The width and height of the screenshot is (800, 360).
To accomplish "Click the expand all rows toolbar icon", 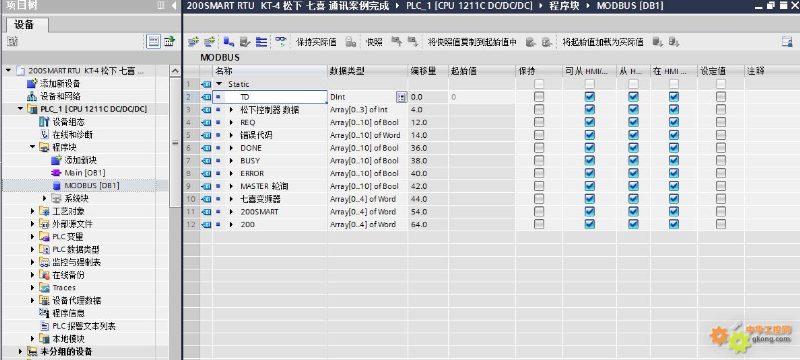I will 262,42.
